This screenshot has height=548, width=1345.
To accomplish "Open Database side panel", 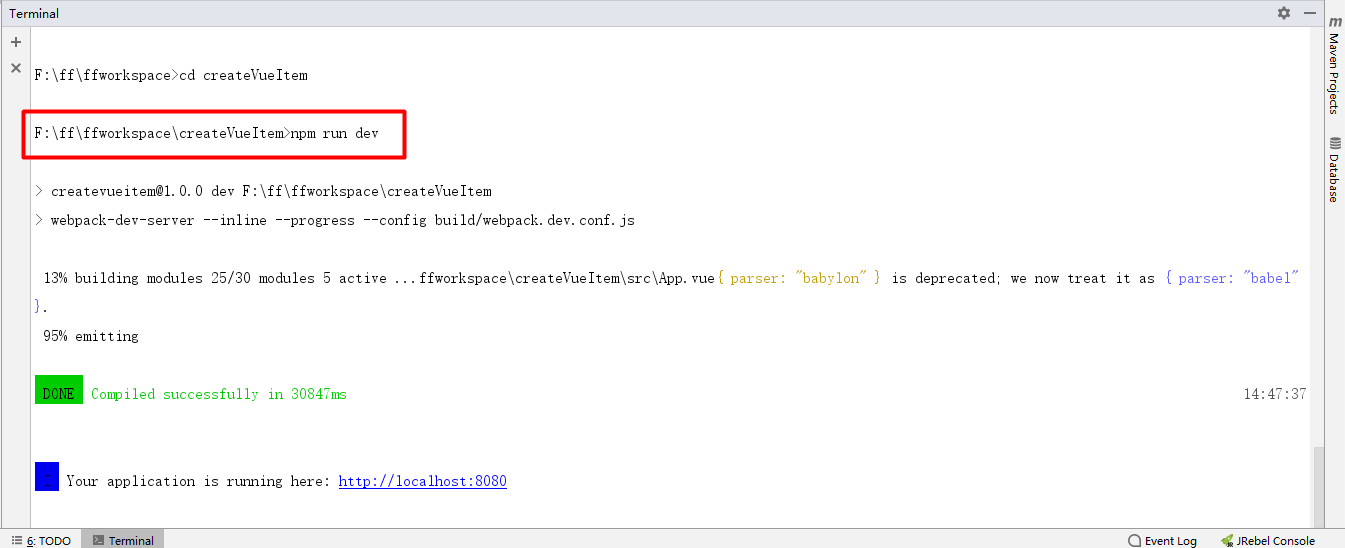I will pyautogui.click(x=1334, y=170).
